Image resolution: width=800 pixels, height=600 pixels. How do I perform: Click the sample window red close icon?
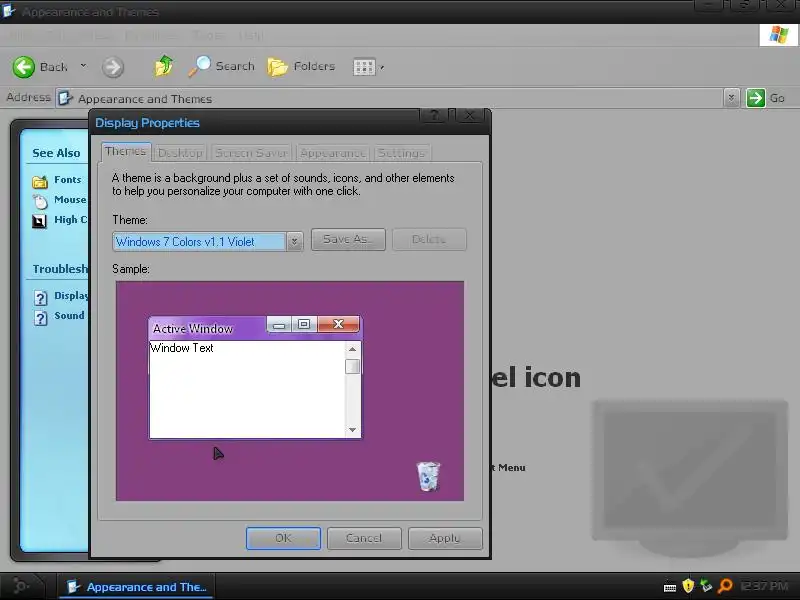pos(338,324)
